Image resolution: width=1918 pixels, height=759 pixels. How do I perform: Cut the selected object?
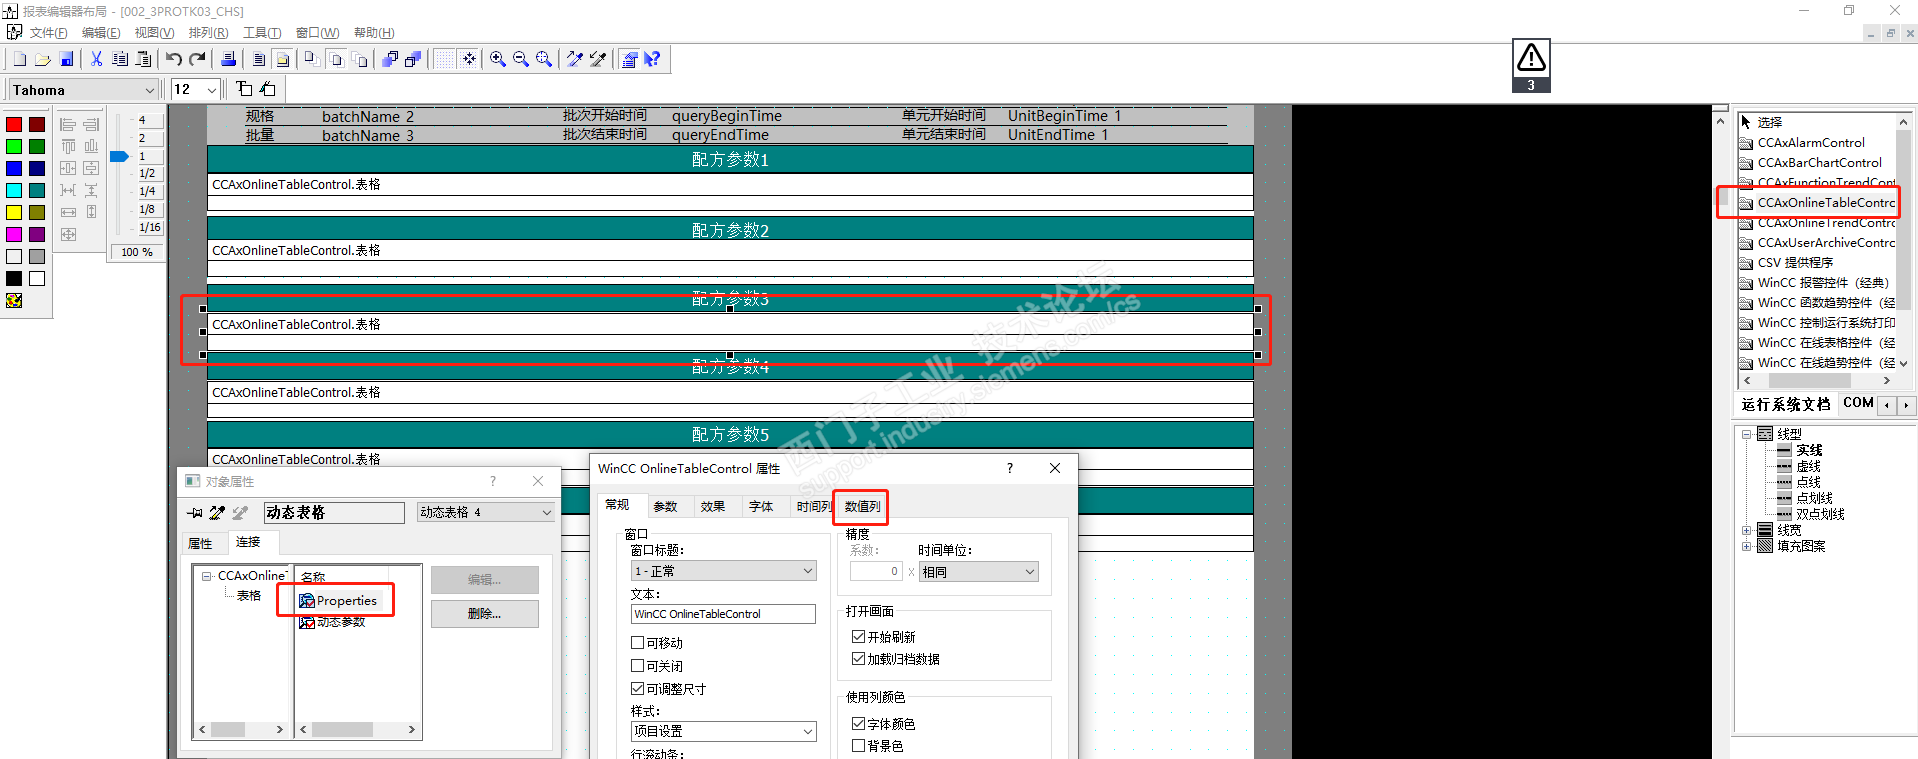[96, 59]
